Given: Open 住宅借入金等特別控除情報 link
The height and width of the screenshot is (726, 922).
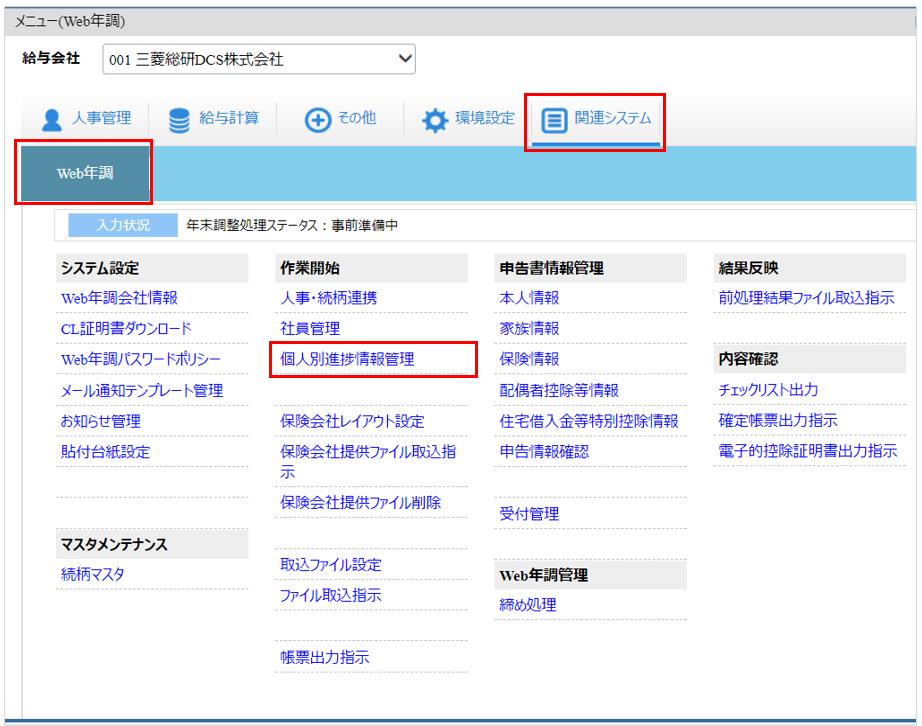Looking at the screenshot, I should click(x=589, y=421).
